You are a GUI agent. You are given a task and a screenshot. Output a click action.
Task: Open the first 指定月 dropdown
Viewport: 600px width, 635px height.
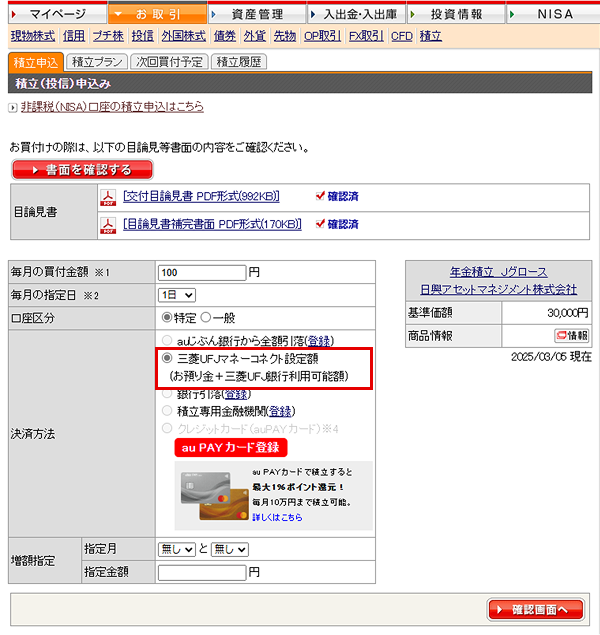click(x=177, y=550)
